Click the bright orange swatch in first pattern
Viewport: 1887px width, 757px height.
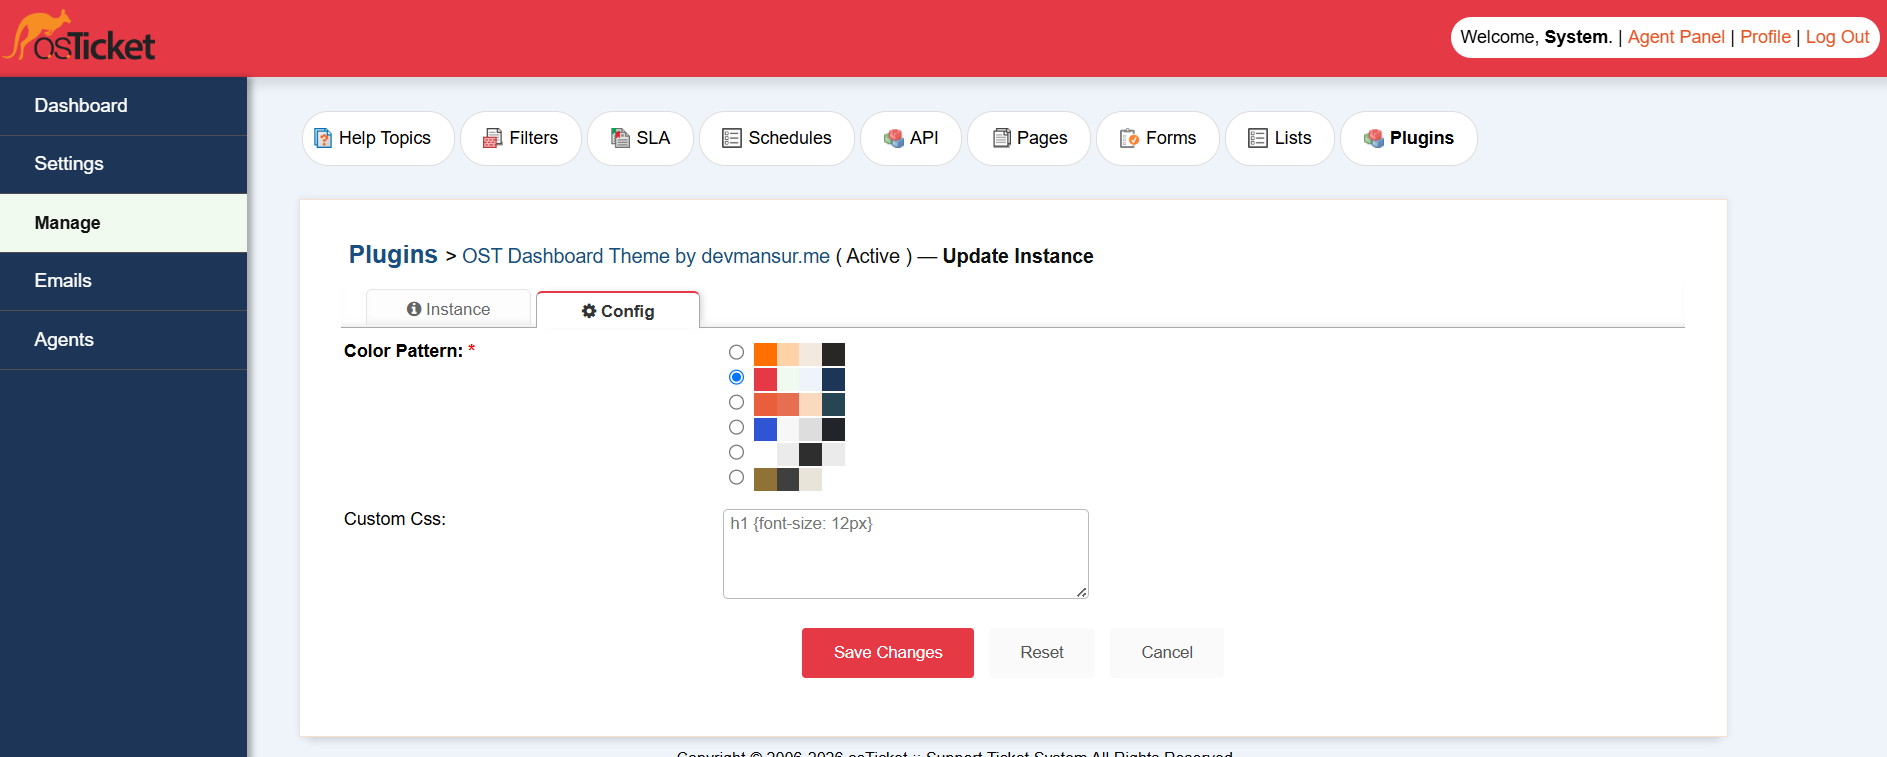[x=765, y=354]
